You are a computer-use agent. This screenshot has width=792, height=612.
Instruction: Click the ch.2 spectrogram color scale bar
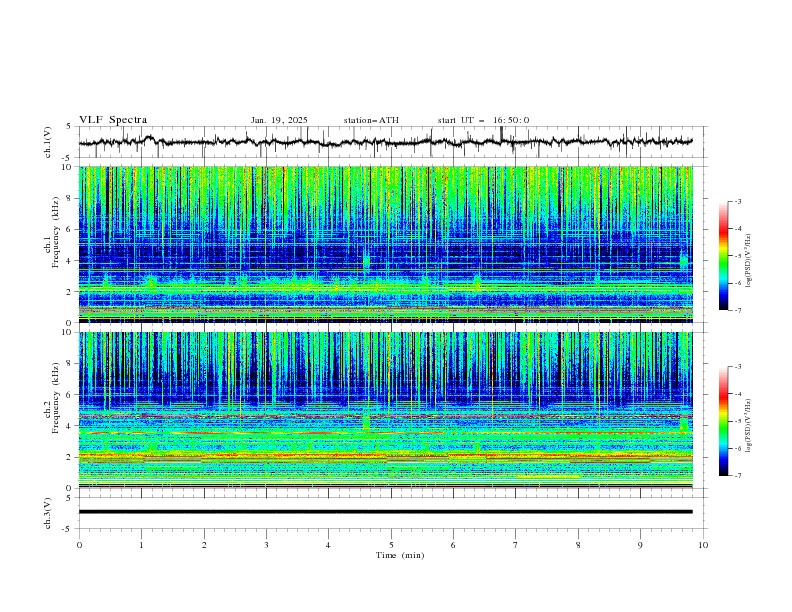coord(723,421)
